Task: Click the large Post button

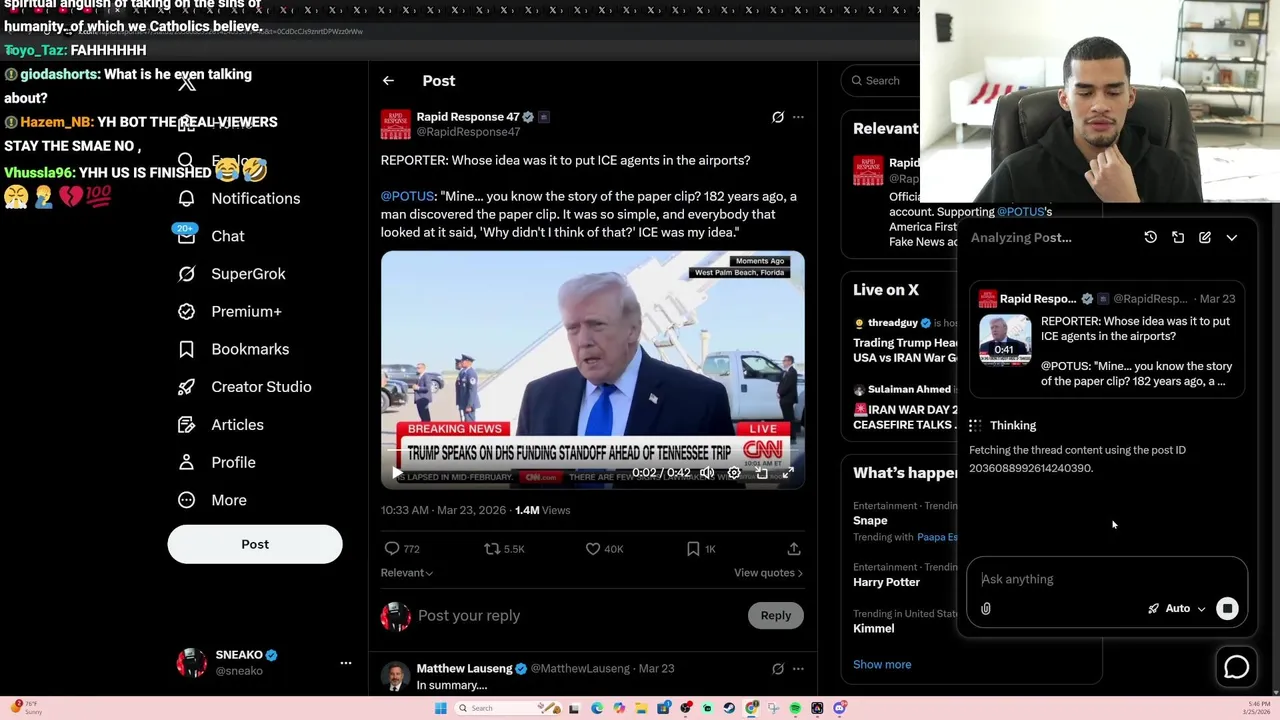Action: (255, 544)
